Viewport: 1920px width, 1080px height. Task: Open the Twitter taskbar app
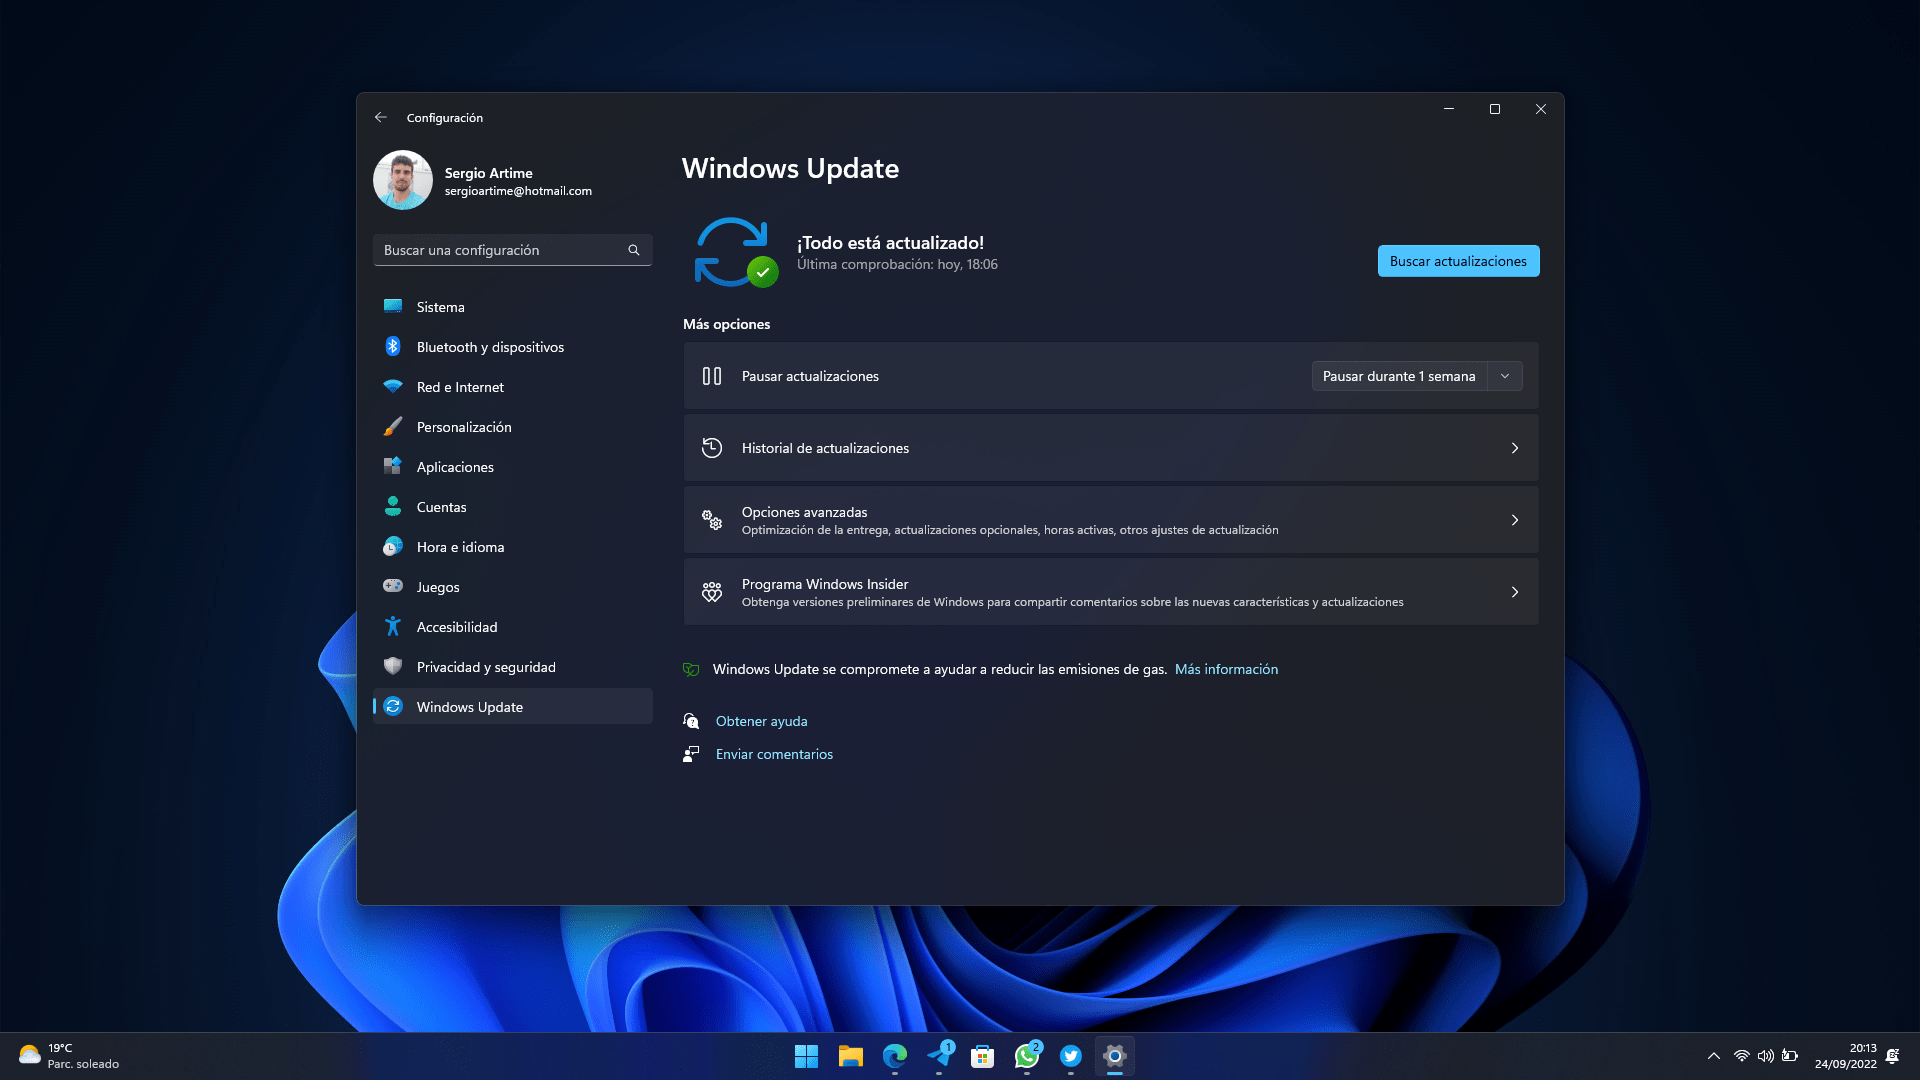point(1071,1056)
